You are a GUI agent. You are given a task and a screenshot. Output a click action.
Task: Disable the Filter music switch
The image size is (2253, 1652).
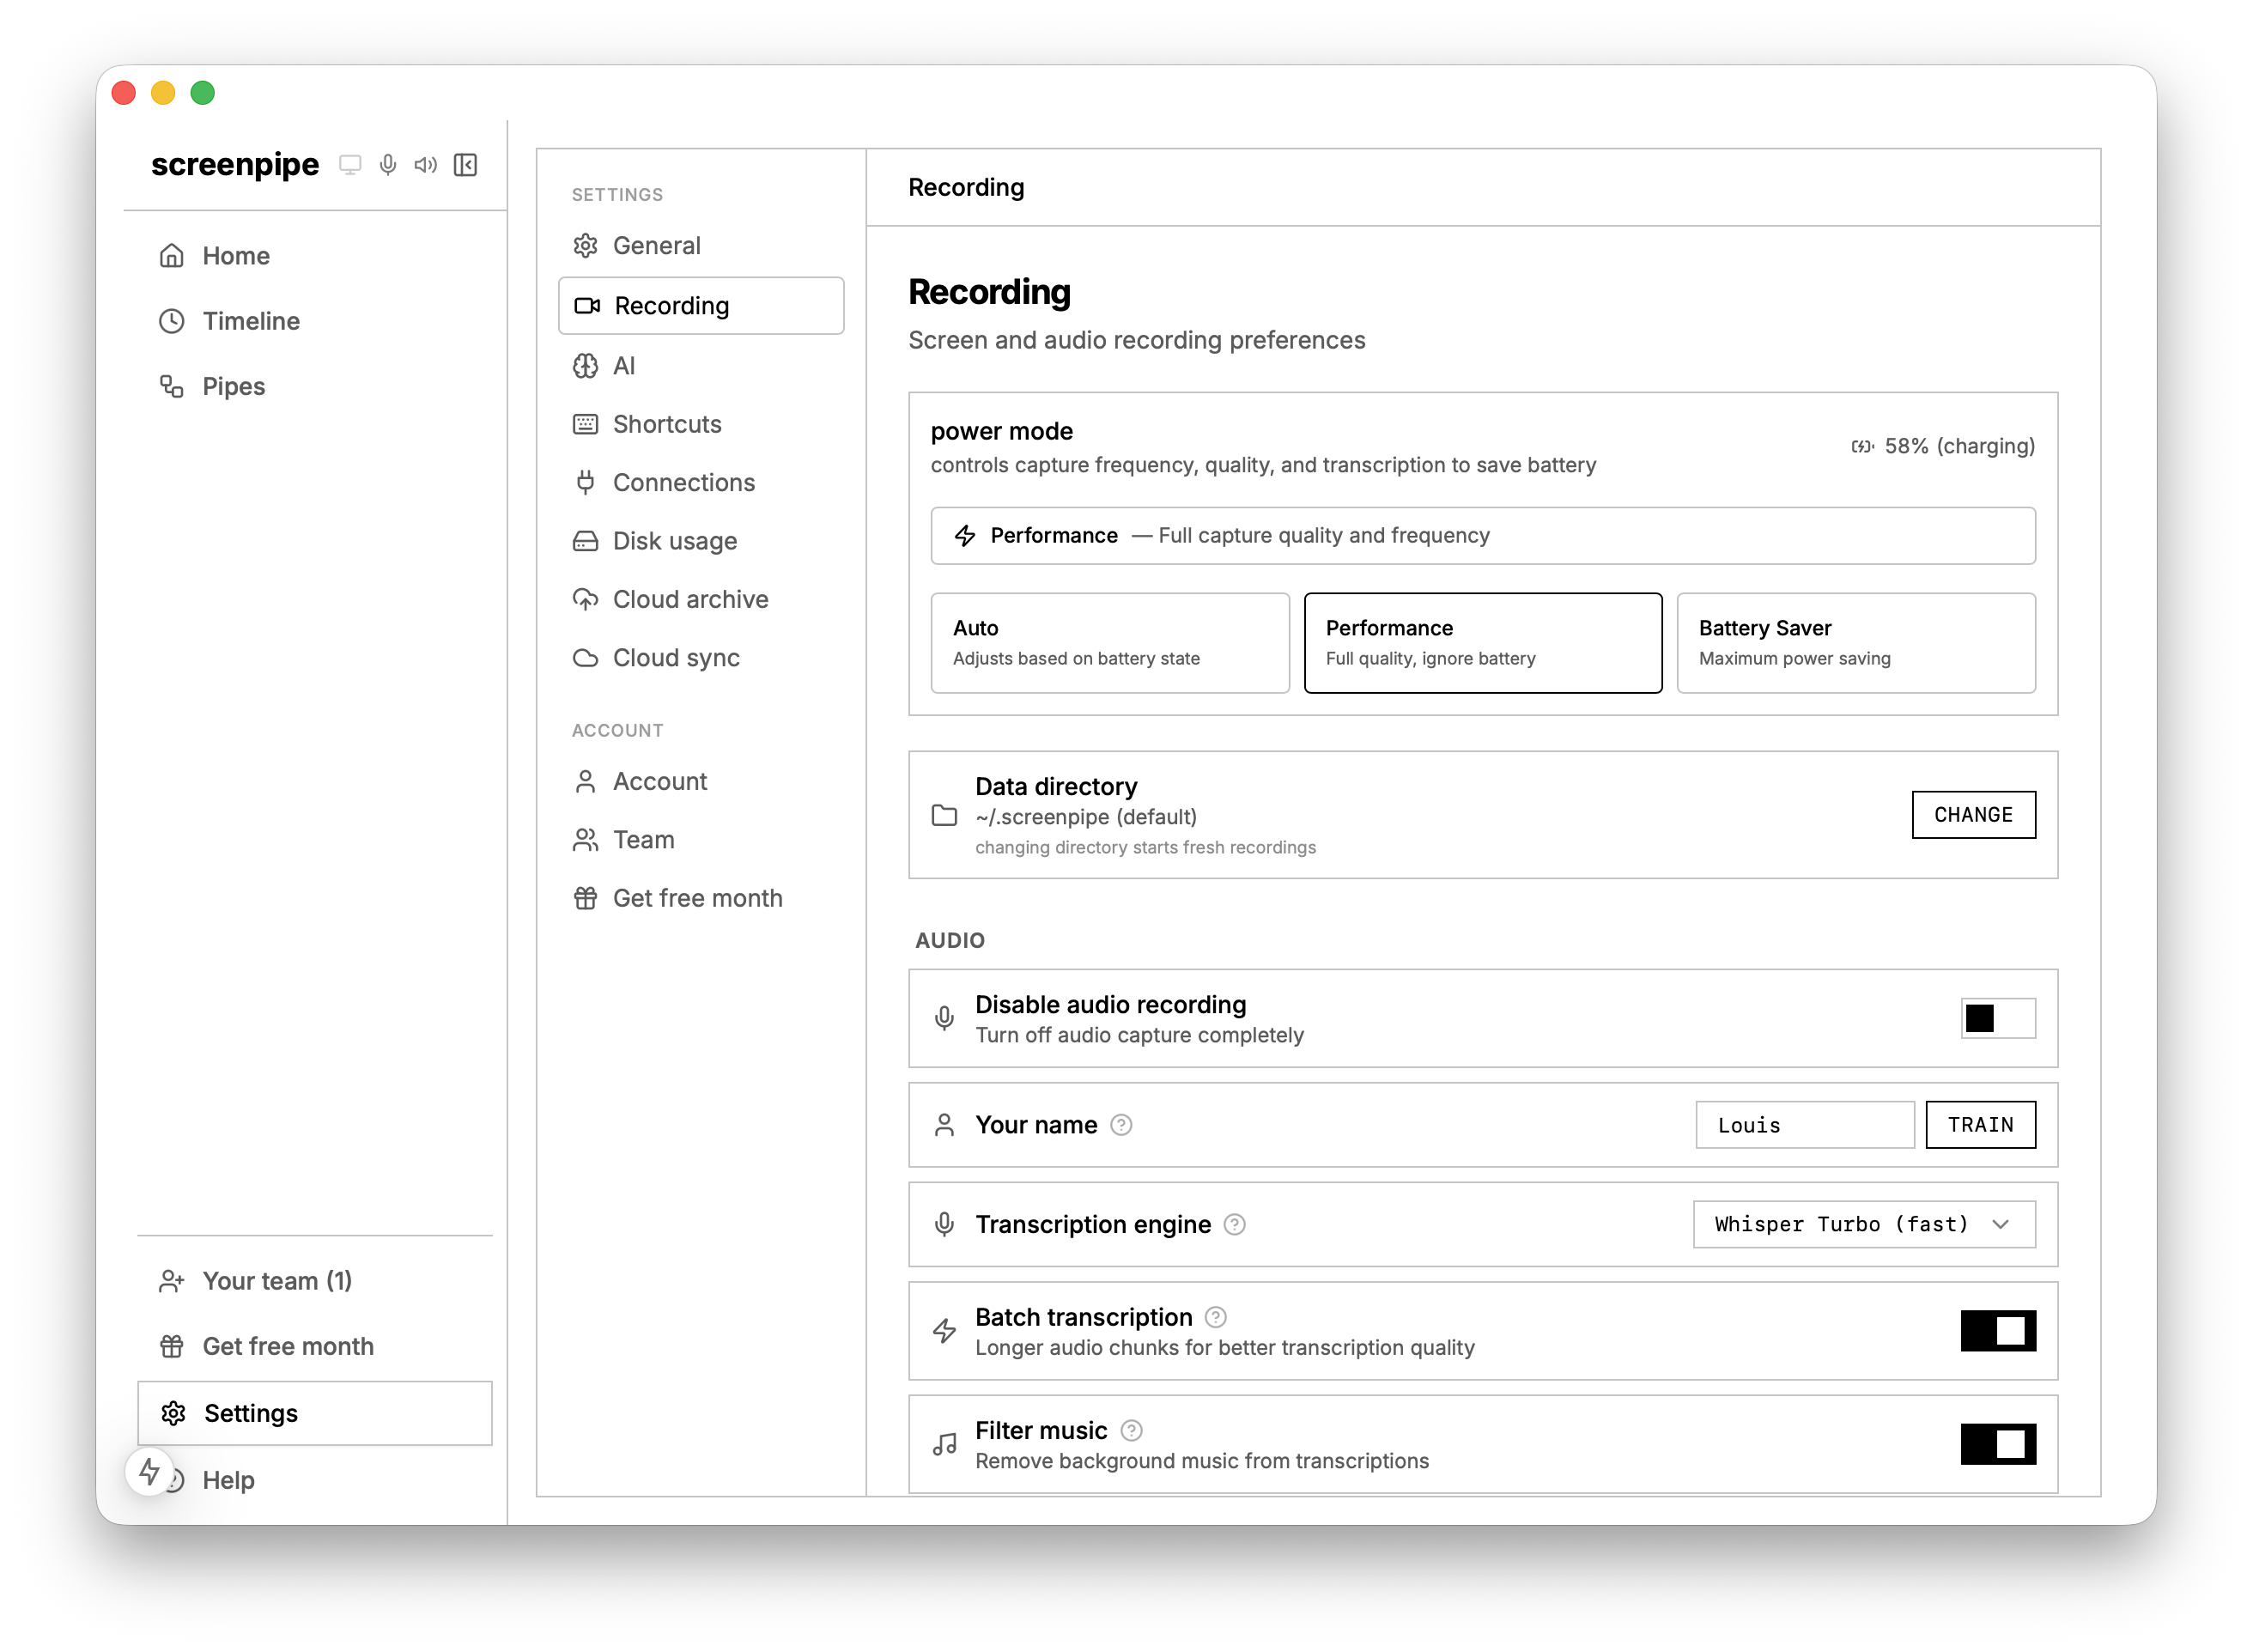(1997, 1444)
